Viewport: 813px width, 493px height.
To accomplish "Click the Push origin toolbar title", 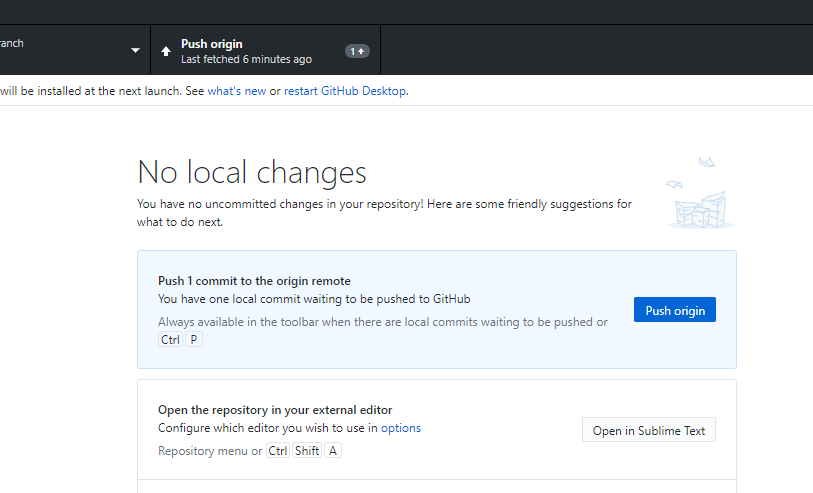I will tap(212, 44).
